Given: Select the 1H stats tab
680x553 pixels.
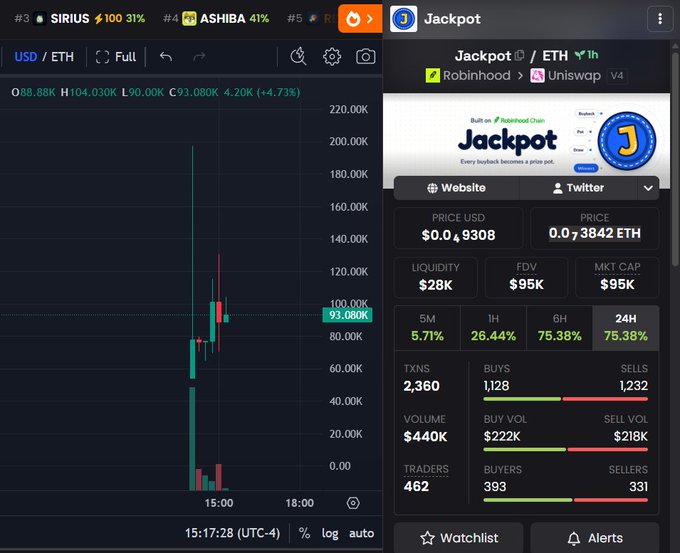Looking at the screenshot, I should [494, 328].
